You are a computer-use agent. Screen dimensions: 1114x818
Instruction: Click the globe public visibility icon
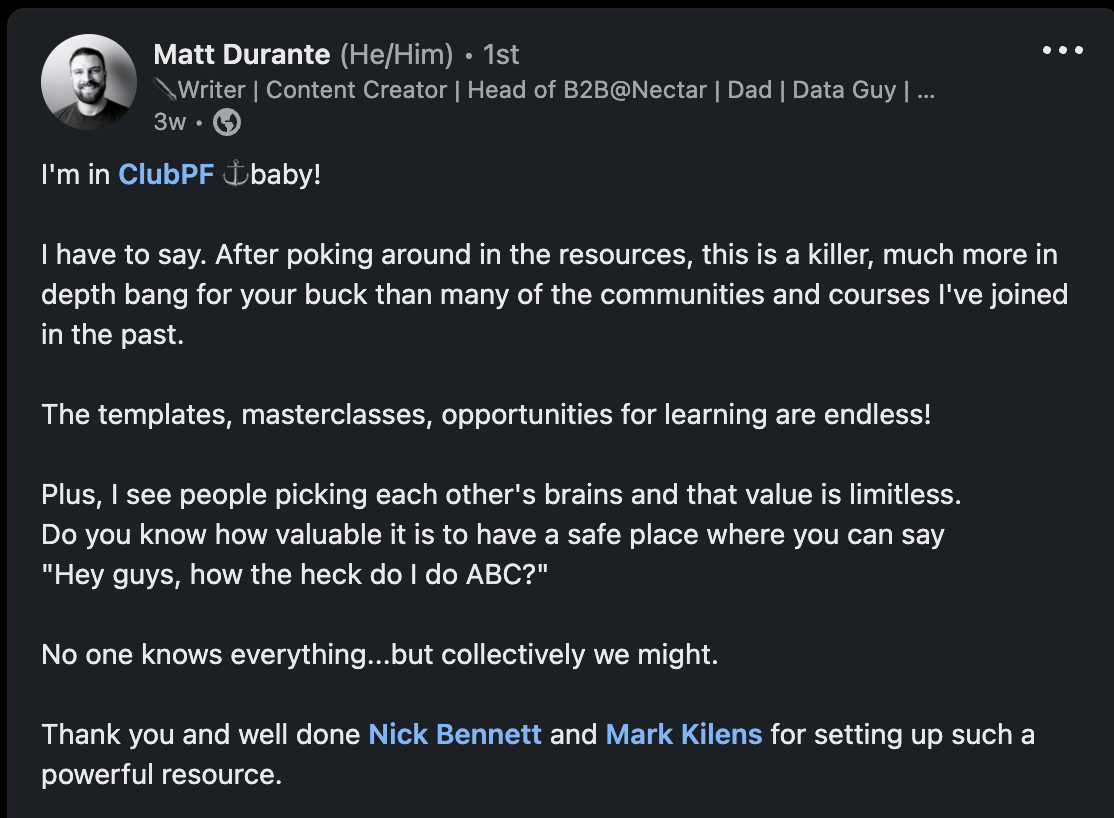(x=228, y=122)
